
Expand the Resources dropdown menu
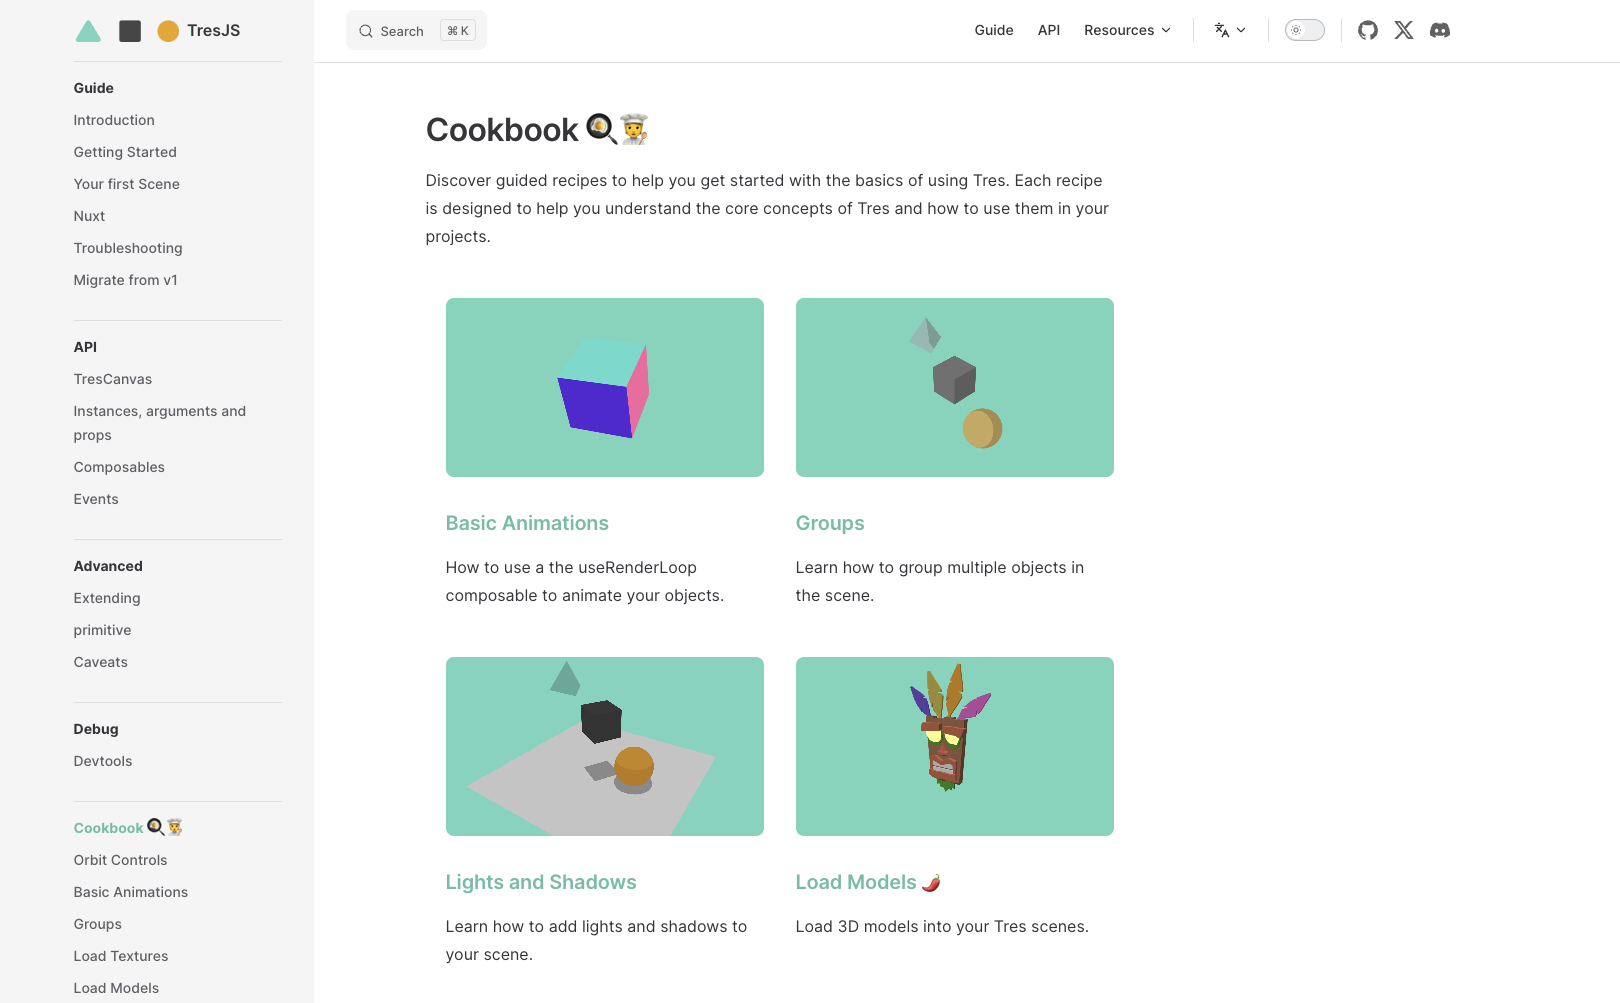(1127, 30)
